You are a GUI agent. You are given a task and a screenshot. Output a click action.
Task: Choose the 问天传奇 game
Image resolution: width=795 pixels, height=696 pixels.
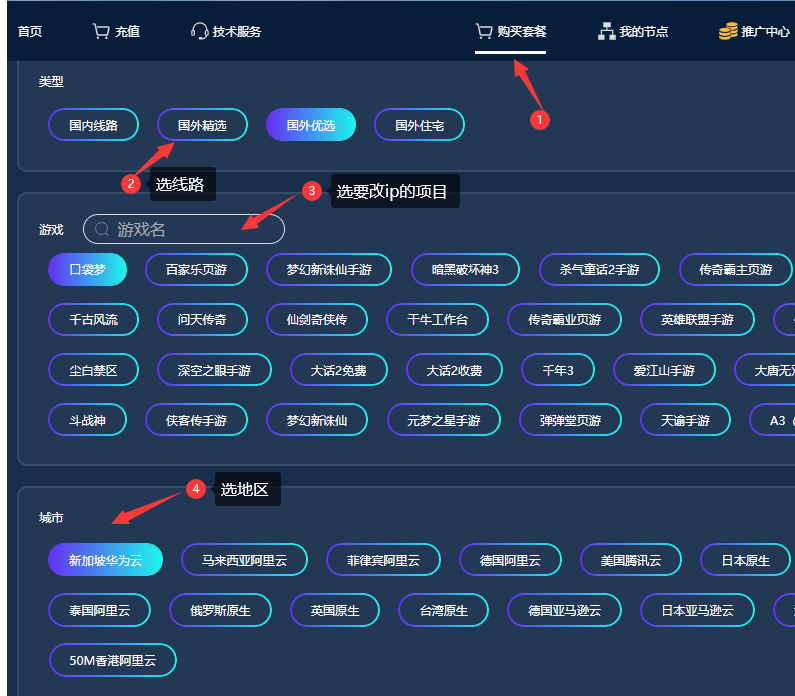(202, 319)
